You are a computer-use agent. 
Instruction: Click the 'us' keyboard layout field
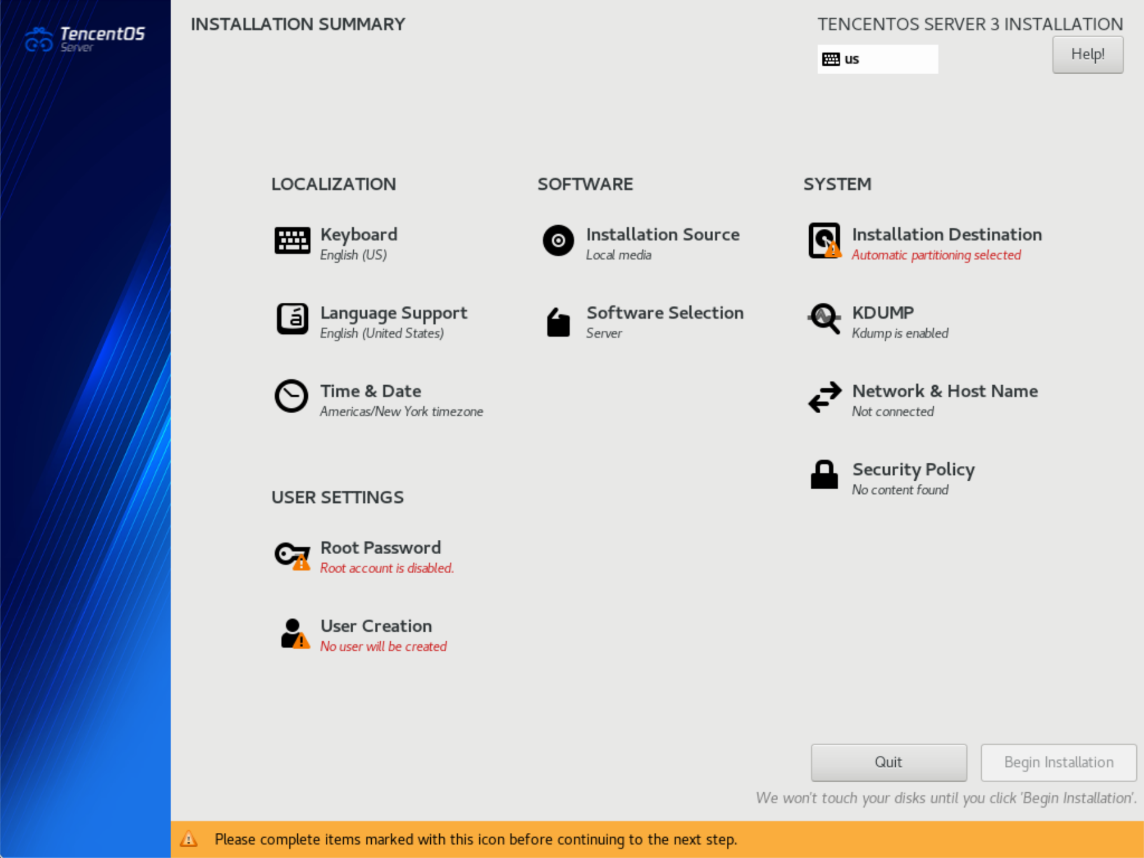(x=878, y=59)
